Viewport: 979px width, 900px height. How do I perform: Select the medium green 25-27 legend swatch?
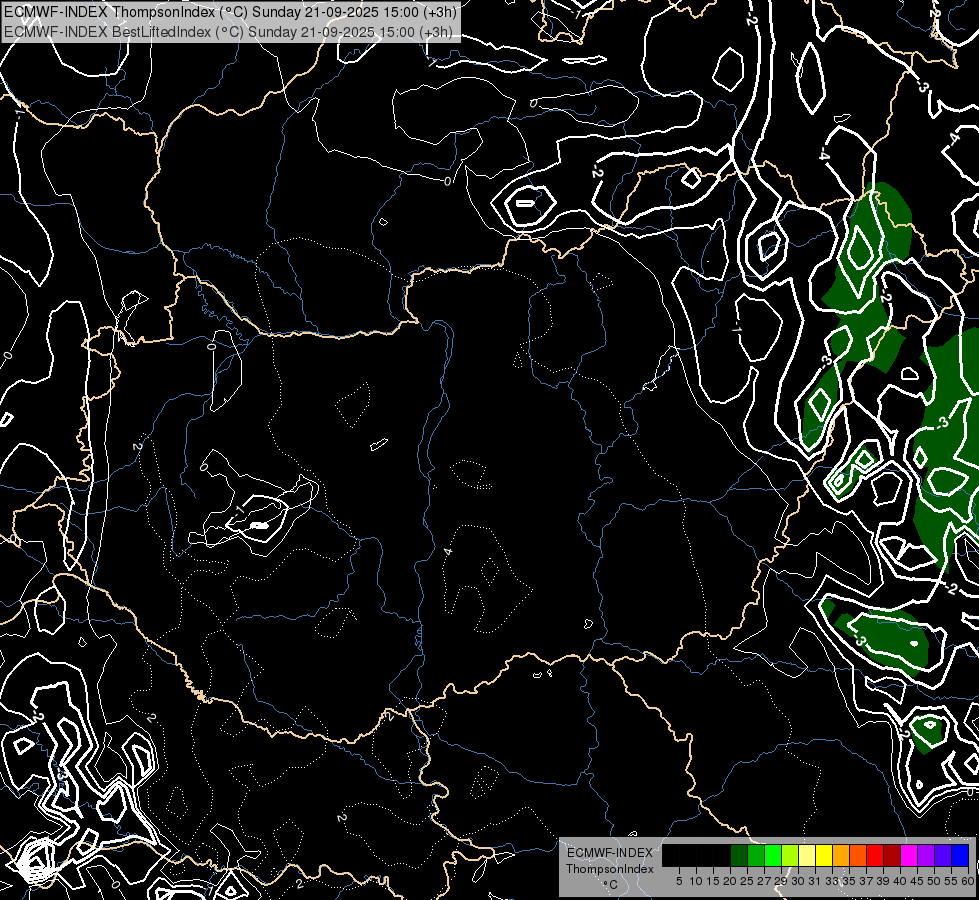[756, 855]
